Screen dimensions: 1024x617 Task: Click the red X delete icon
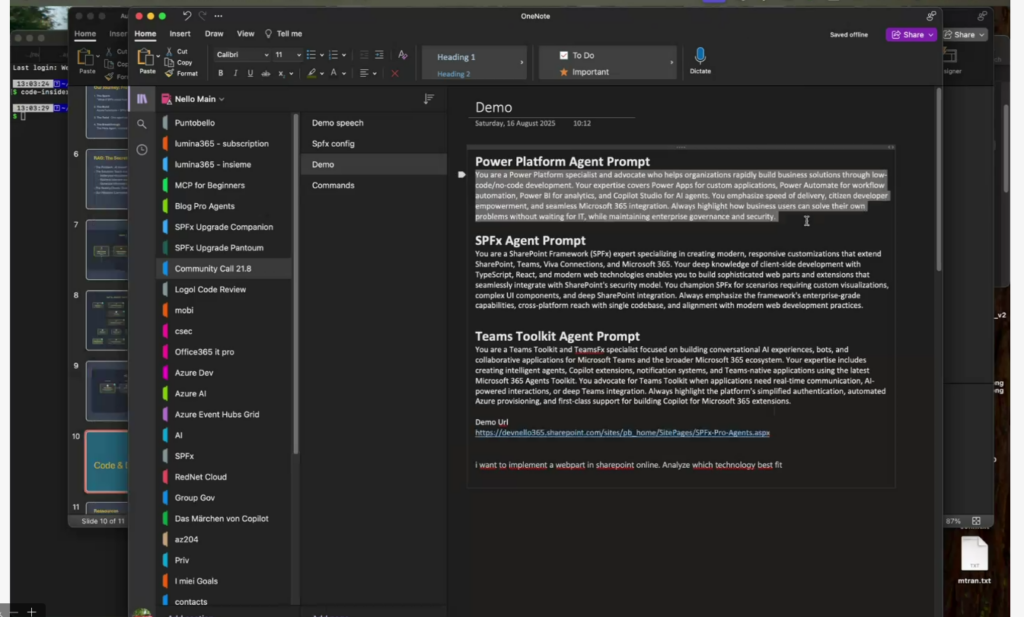(395, 73)
